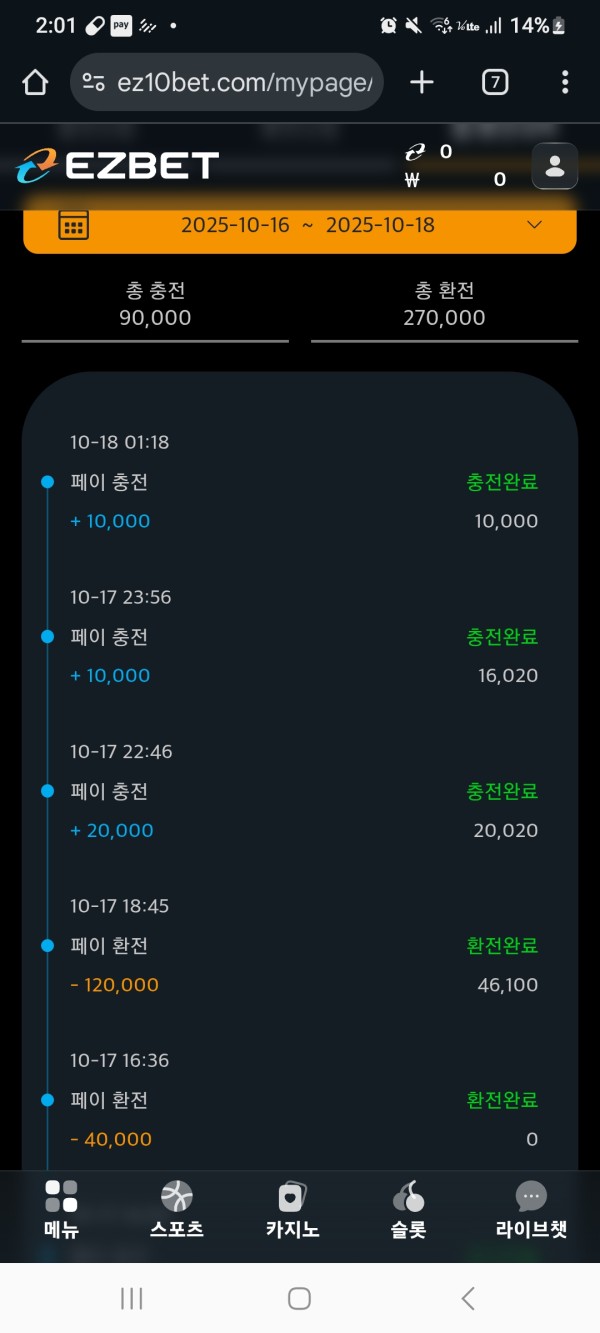Open the browser three-dot menu
Screen dimensions: 600x1333
click(x=565, y=82)
